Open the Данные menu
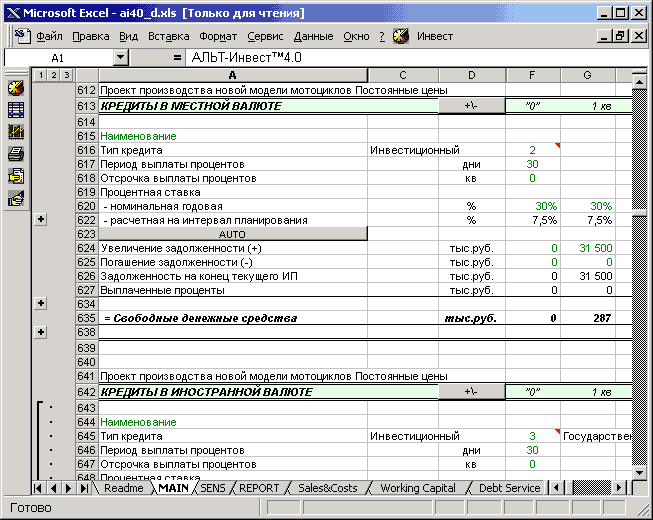Viewport: 653px width, 520px height. tap(314, 36)
